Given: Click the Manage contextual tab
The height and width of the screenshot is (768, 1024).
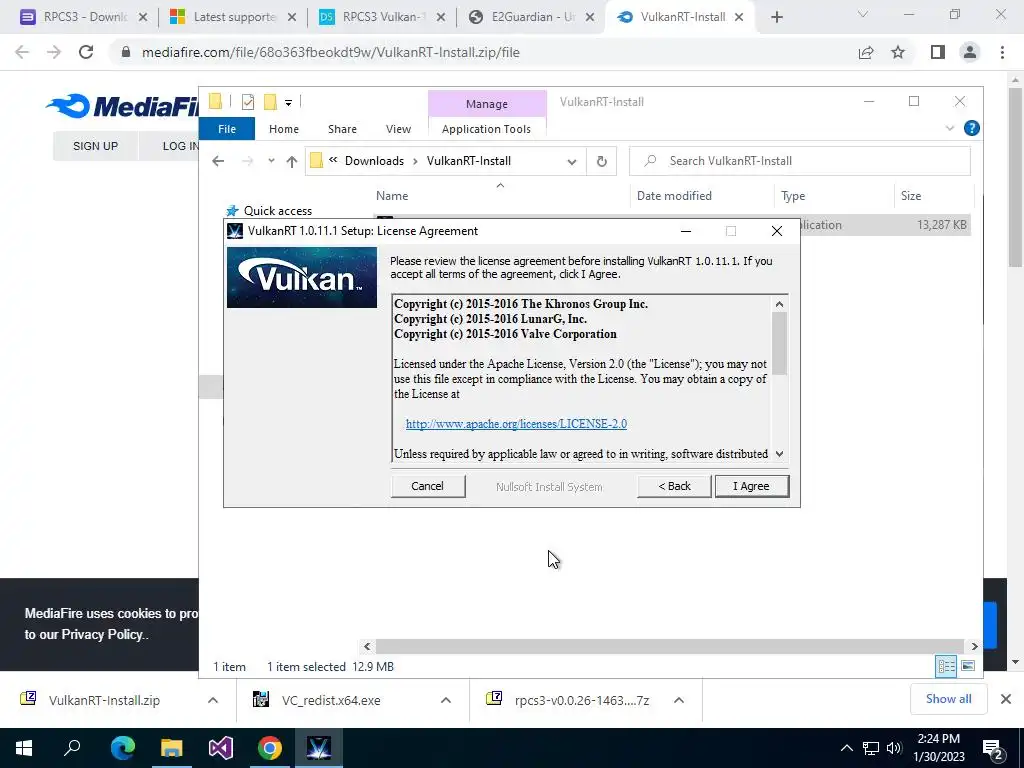Looking at the screenshot, I should click(x=487, y=104).
